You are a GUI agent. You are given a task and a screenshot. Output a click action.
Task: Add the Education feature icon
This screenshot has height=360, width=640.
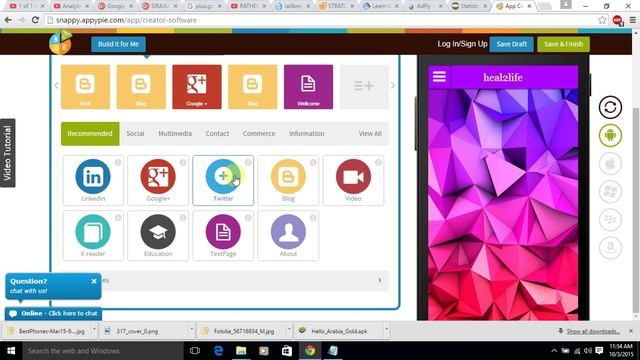coord(158,231)
